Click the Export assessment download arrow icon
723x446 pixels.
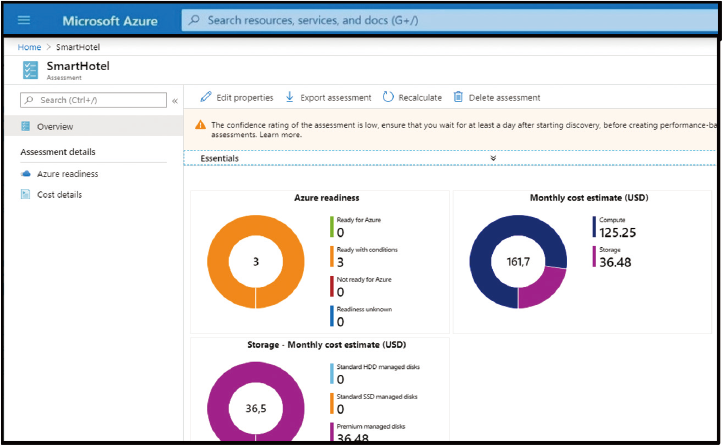tap(290, 97)
